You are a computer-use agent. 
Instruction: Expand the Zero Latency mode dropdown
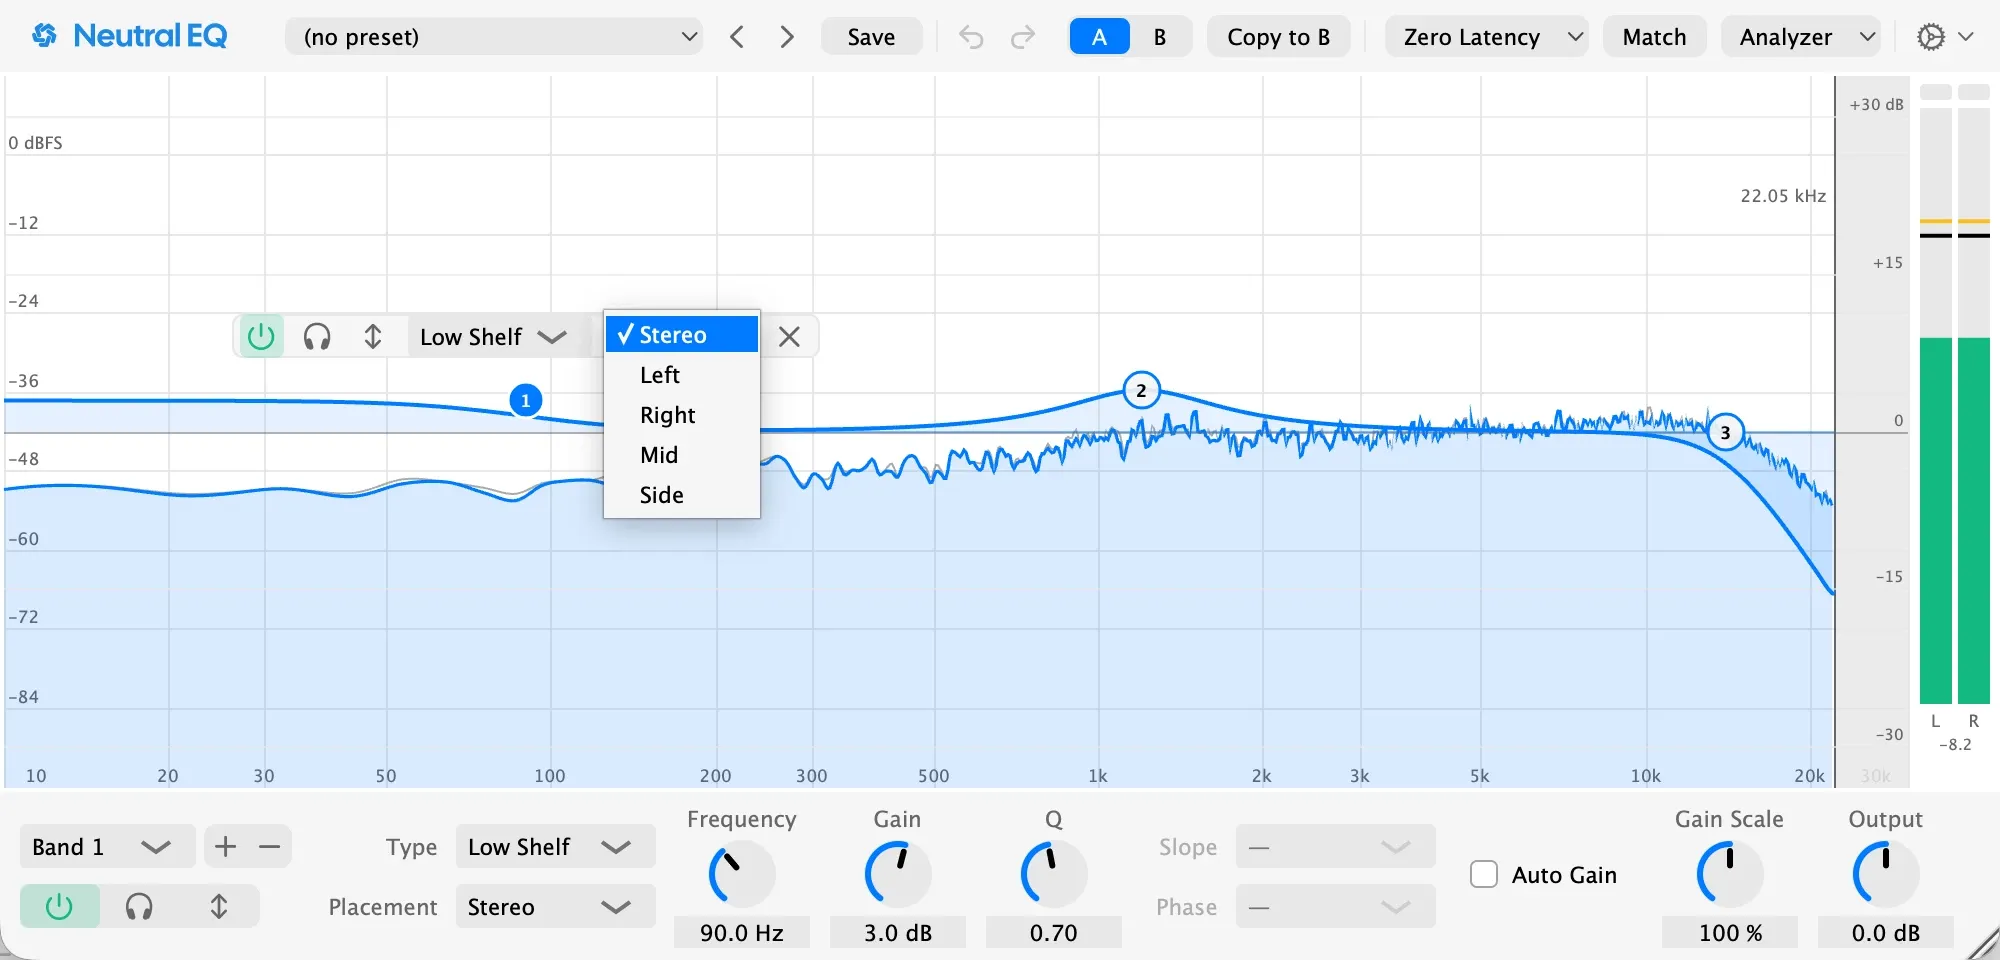tap(1487, 37)
